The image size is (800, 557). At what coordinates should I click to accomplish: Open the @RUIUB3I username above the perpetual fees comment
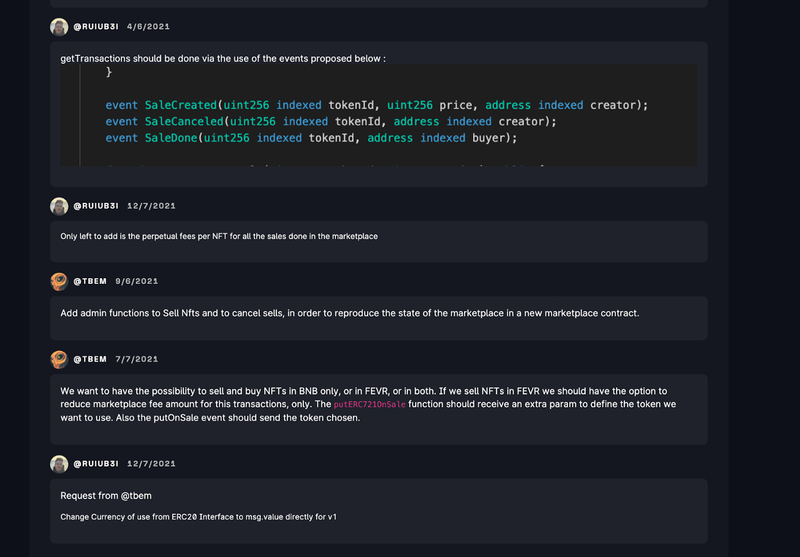(96, 206)
